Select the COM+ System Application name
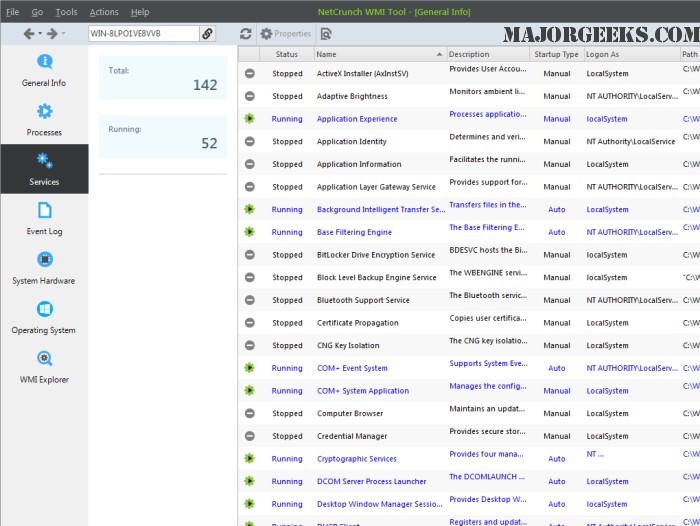Screen dimensions: 700x526 (x=362, y=390)
